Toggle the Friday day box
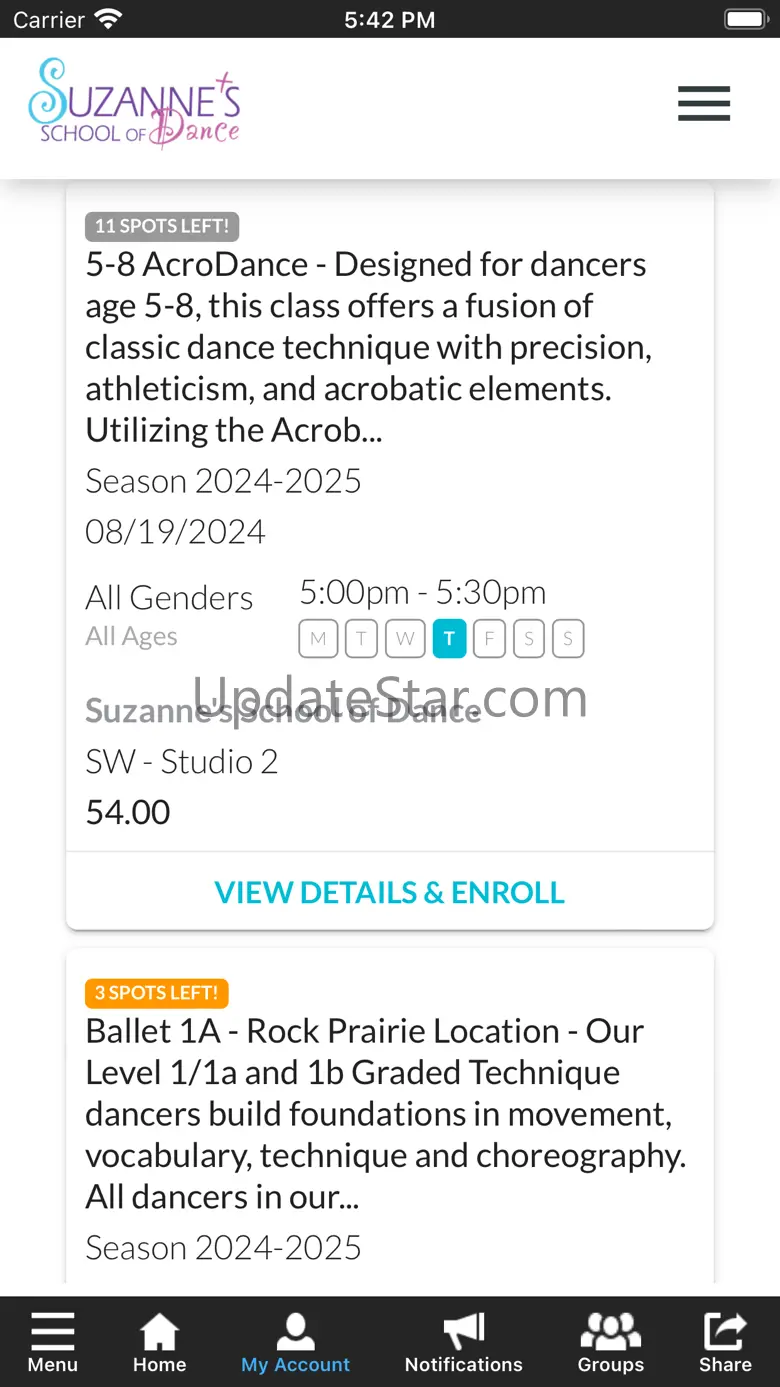Screen dimensions: 780x1387 pos(489,639)
